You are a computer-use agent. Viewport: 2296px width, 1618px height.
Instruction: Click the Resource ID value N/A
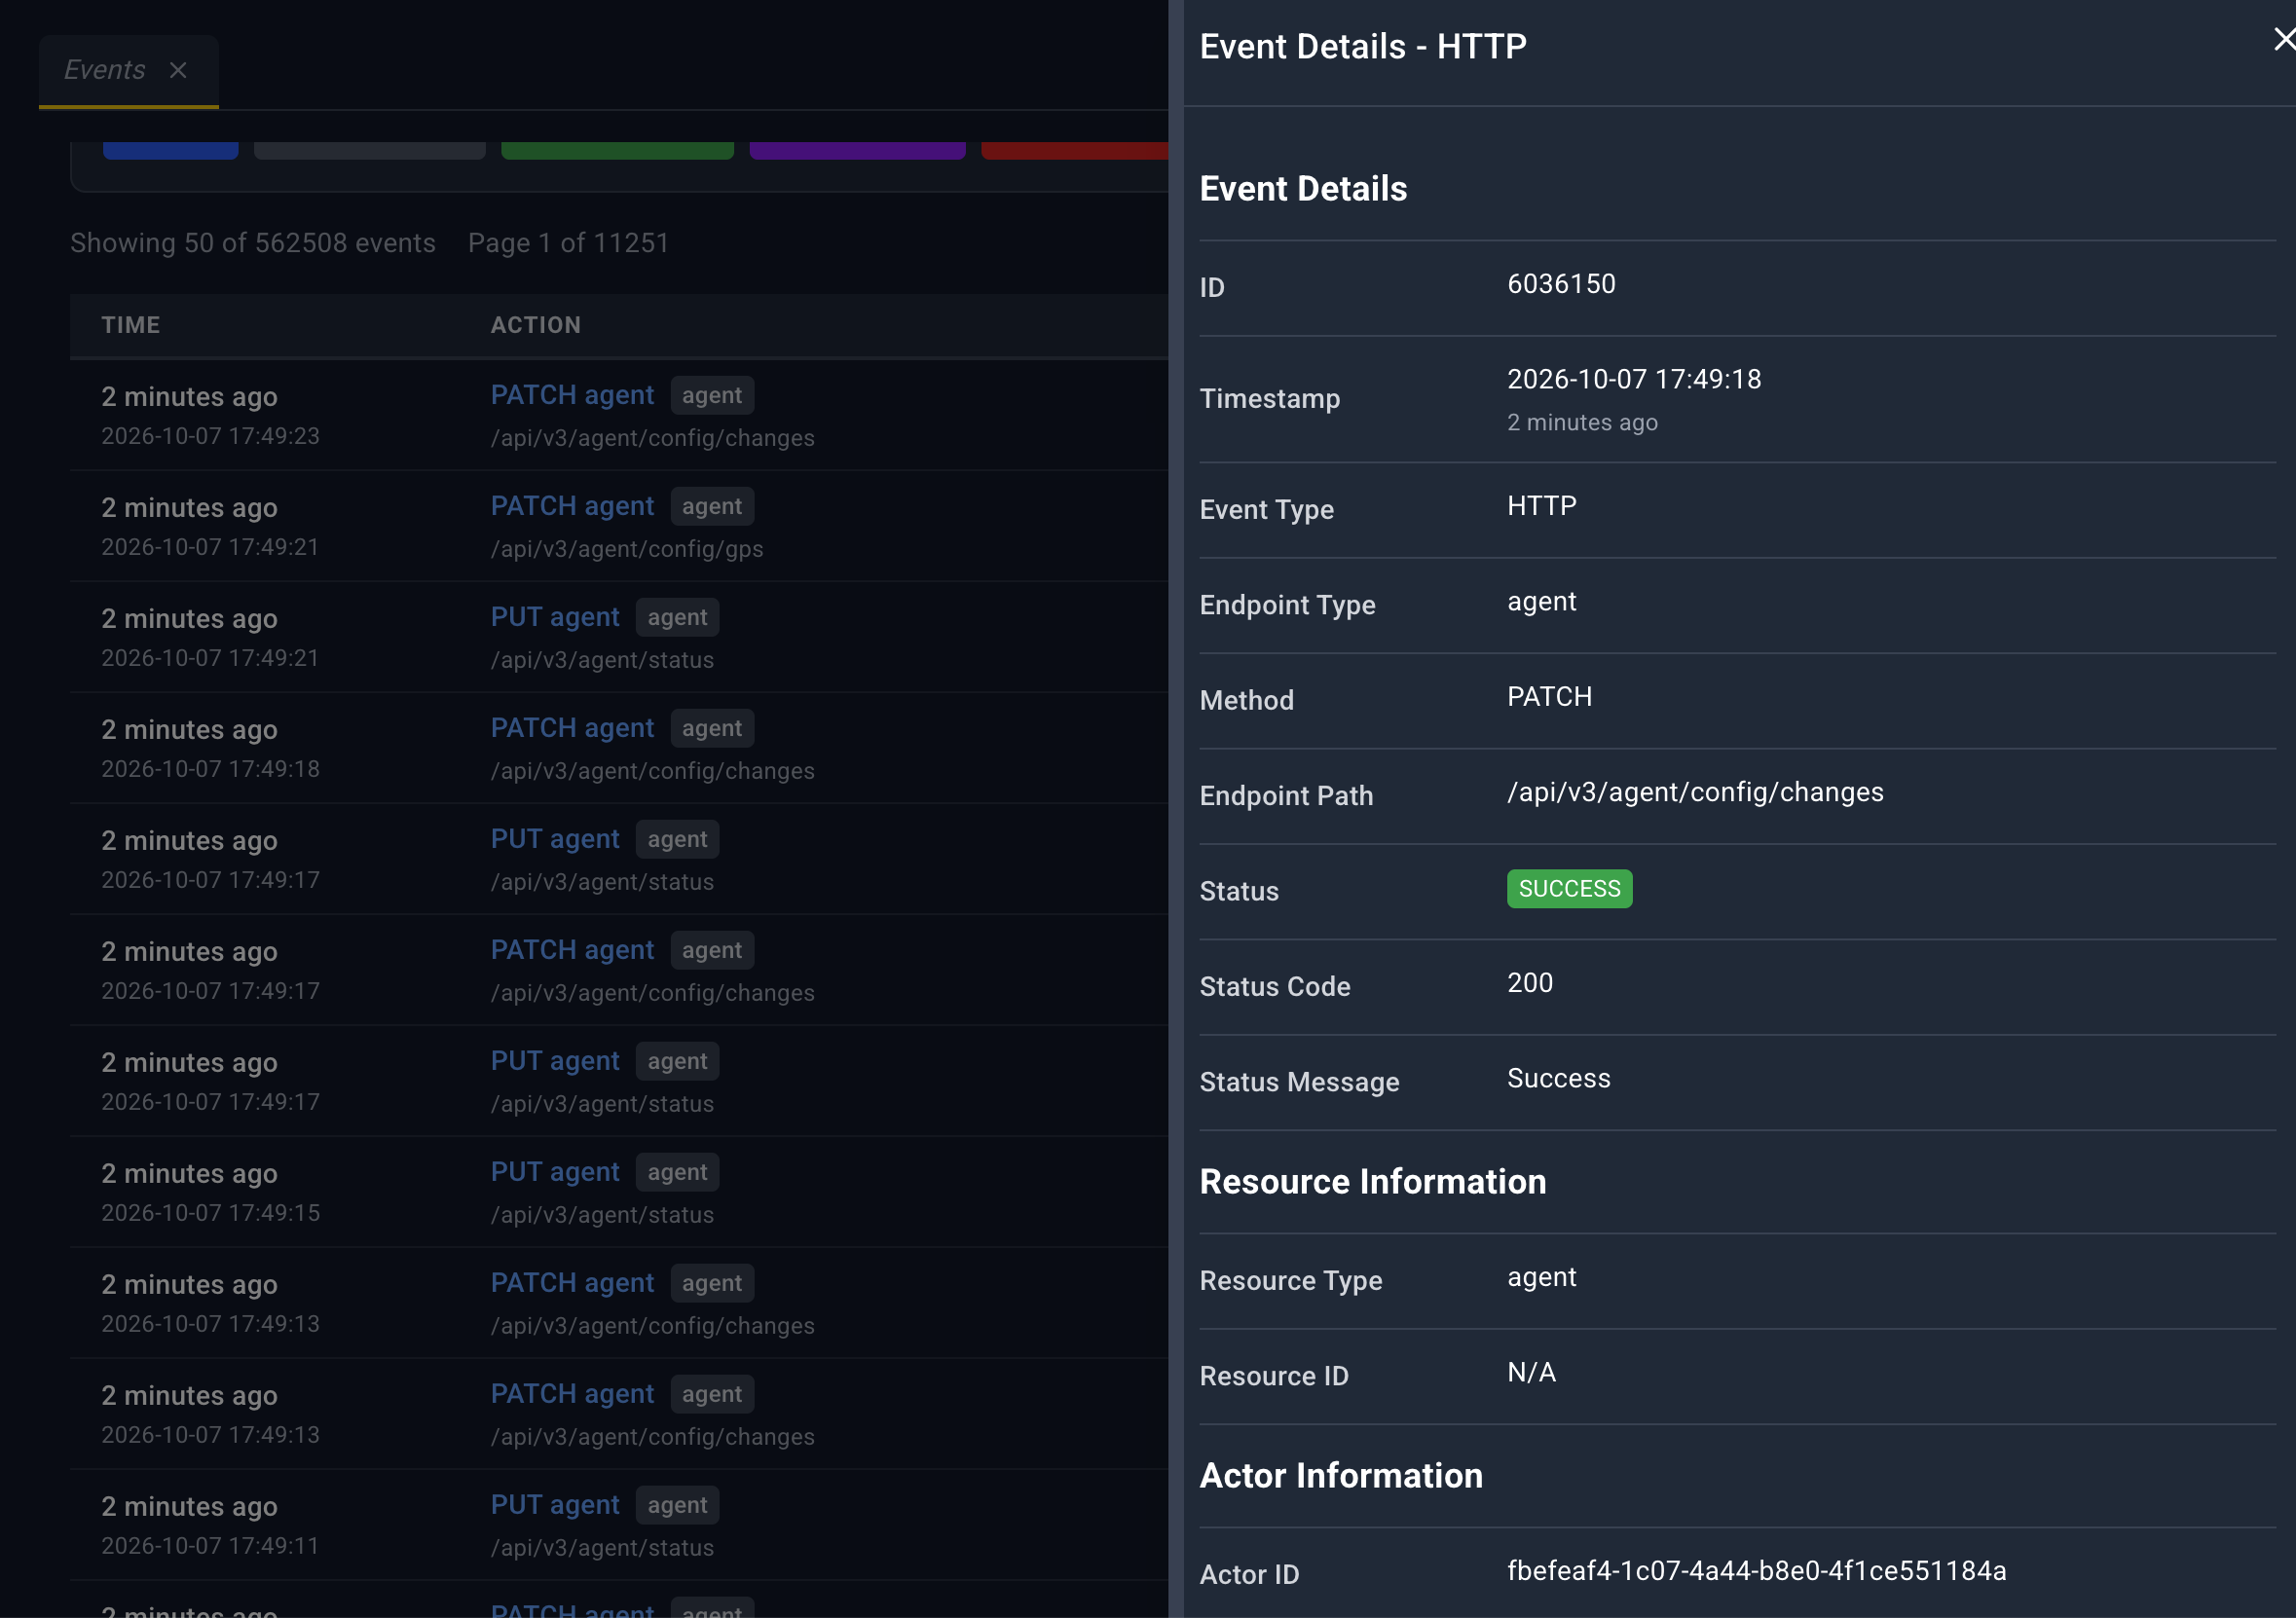click(x=1531, y=1373)
